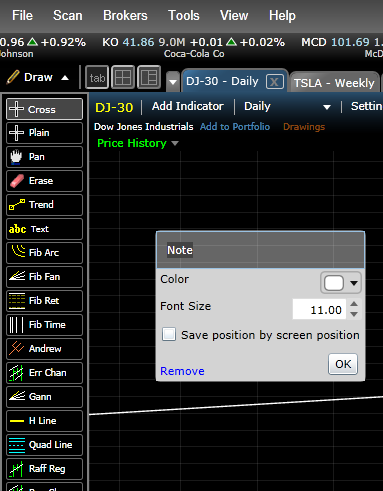The image size is (383, 491).
Task: Enable Save position by screen position
Action: coord(169,334)
